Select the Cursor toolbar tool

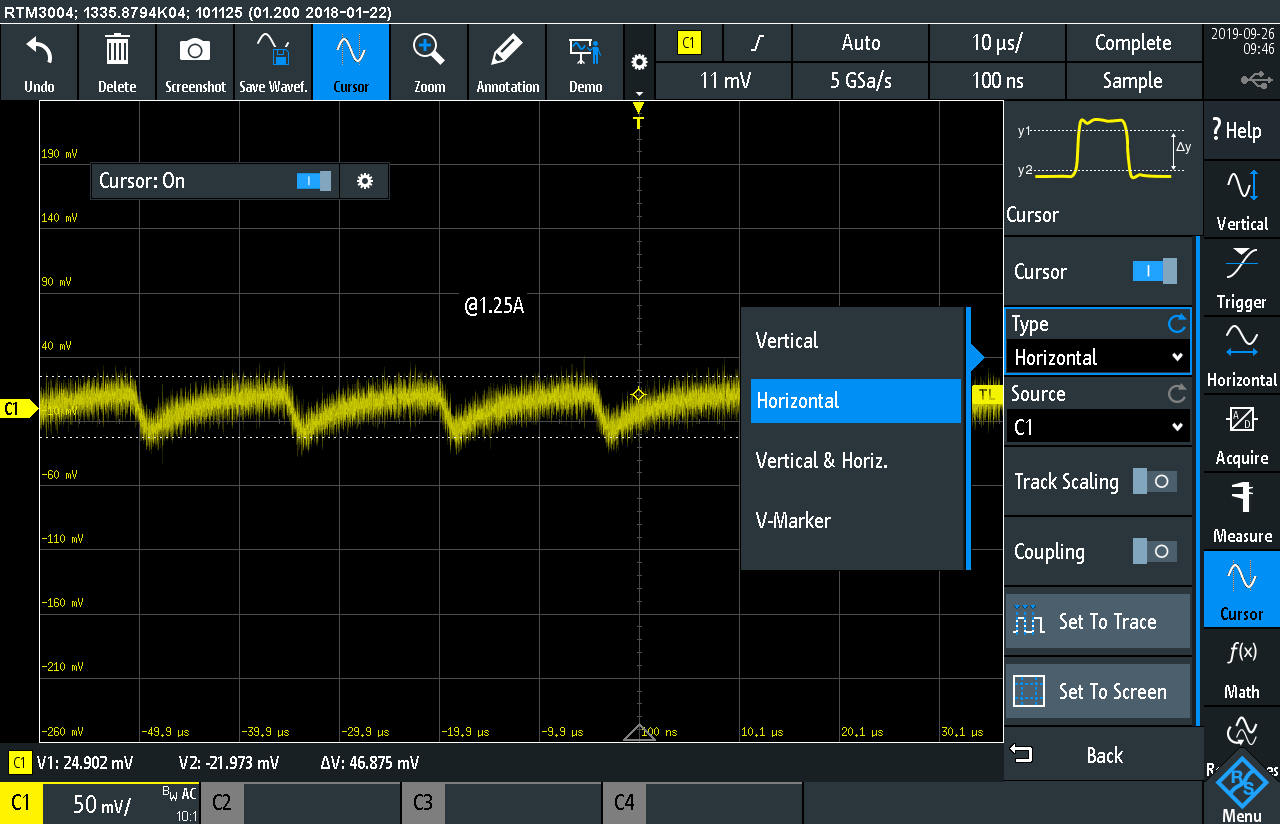(x=351, y=62)
